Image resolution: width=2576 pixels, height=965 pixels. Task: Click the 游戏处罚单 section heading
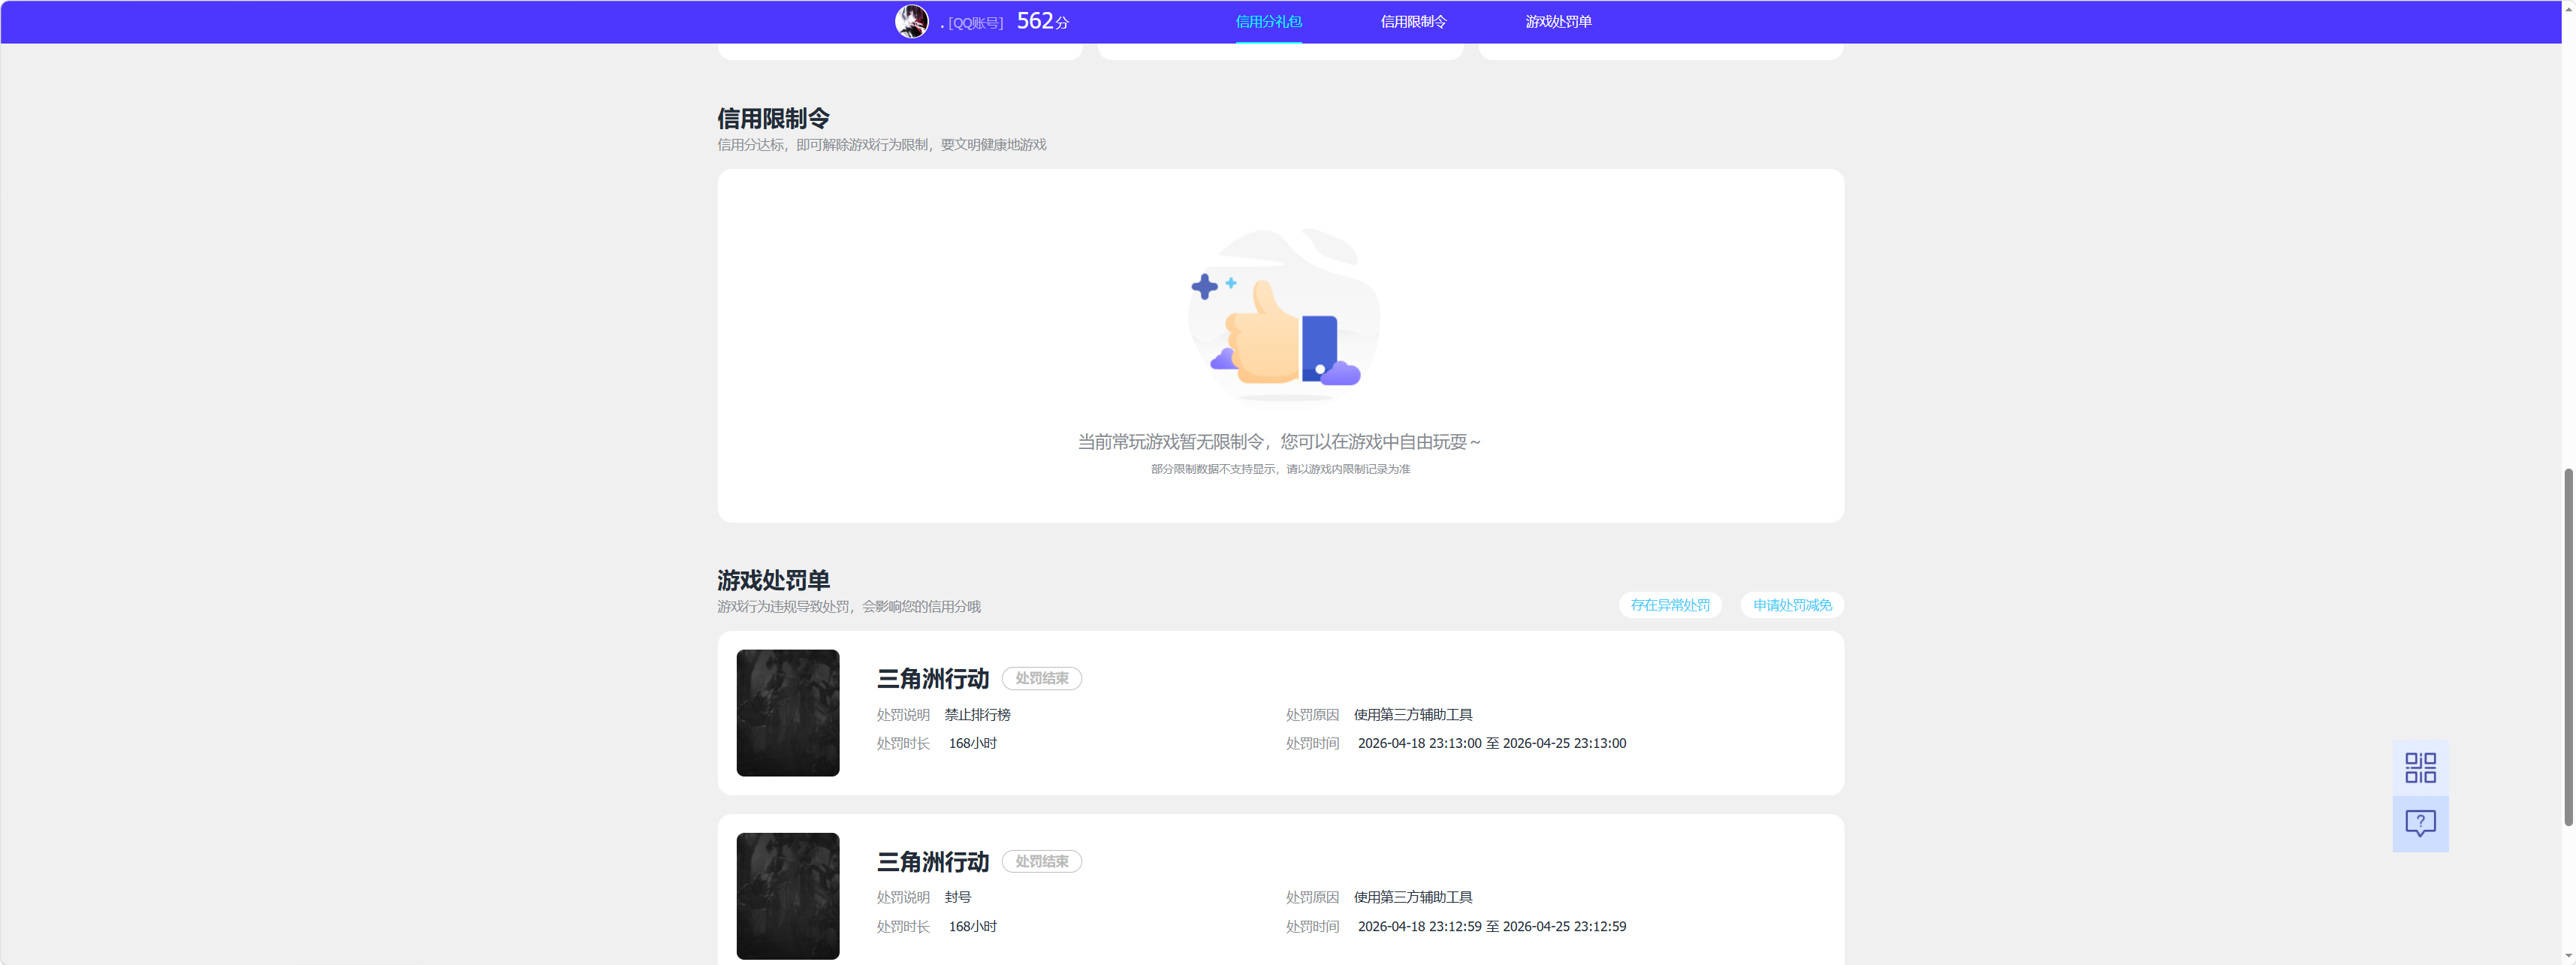tap(773, 580)
